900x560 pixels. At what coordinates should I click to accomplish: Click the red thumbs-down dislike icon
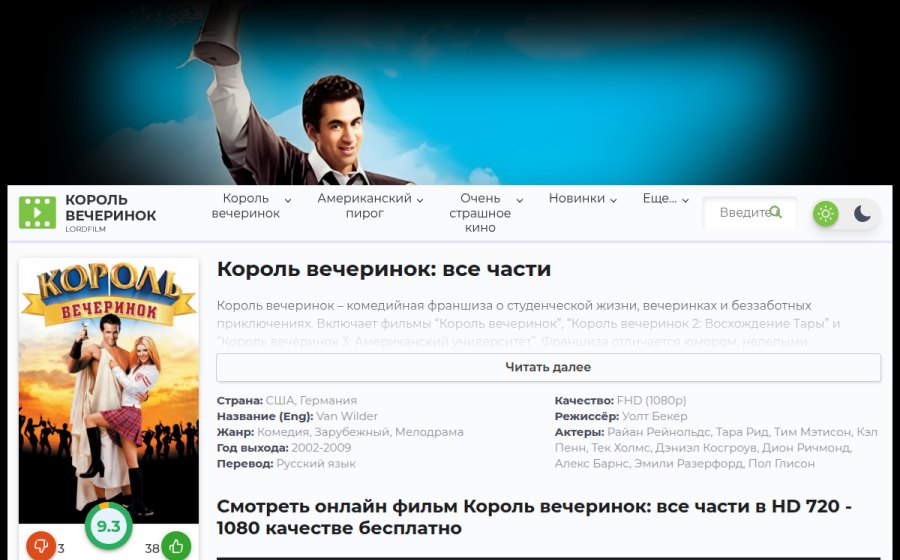[x=41, y=546]
